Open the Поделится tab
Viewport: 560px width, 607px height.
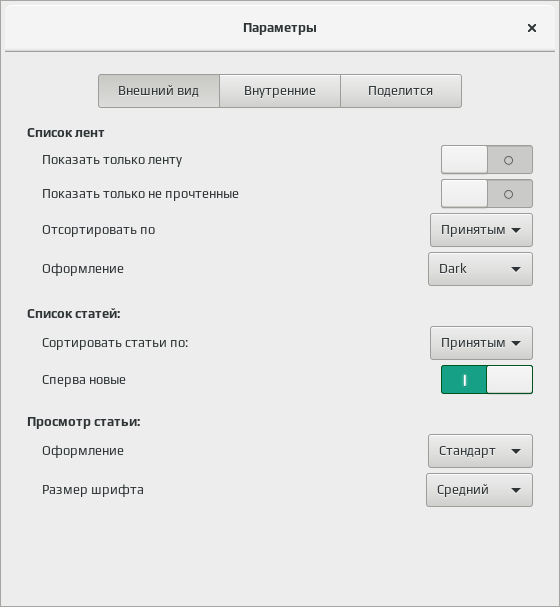[401, 91]
